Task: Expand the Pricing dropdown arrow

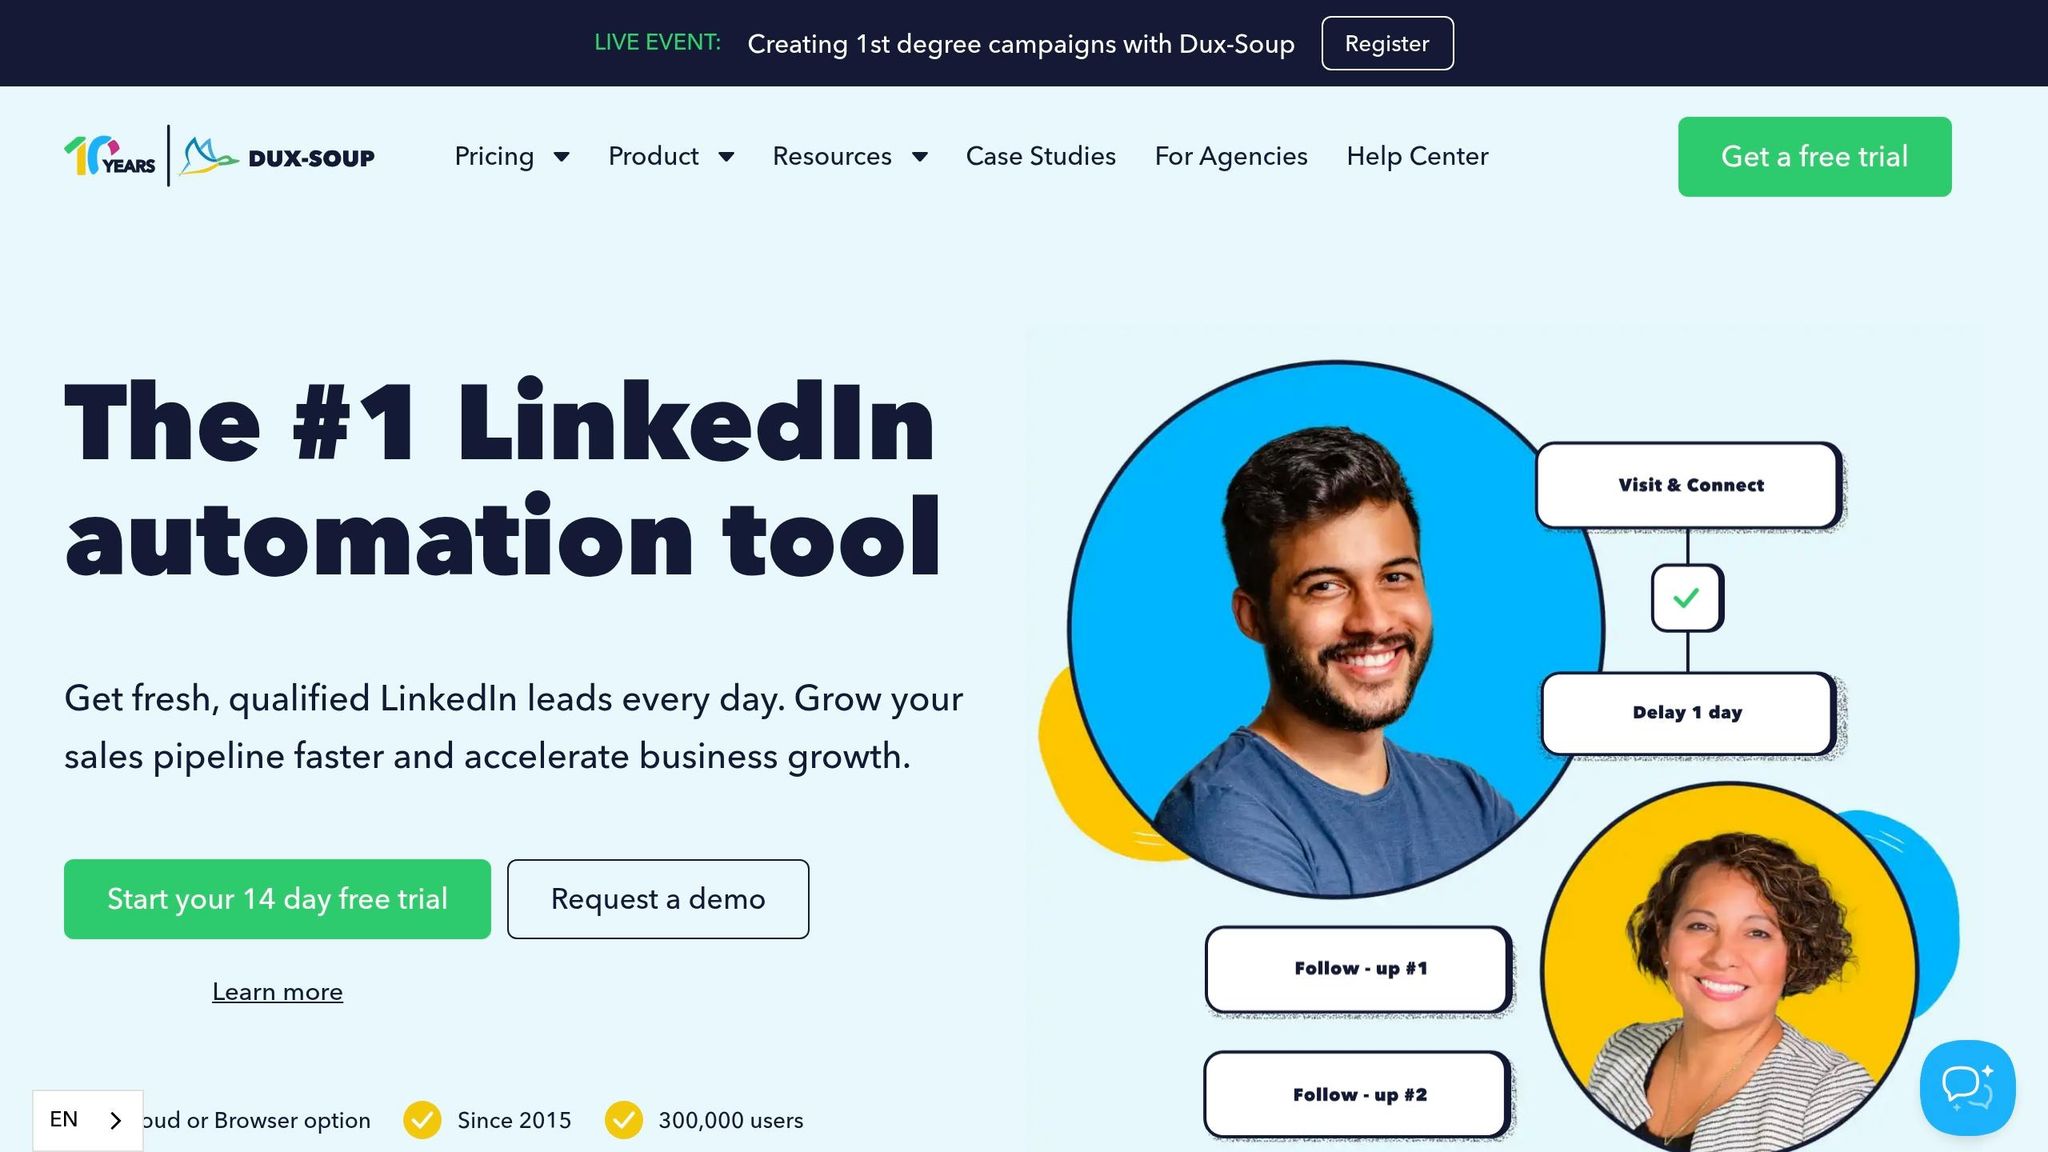Action: tap(561, 157)
